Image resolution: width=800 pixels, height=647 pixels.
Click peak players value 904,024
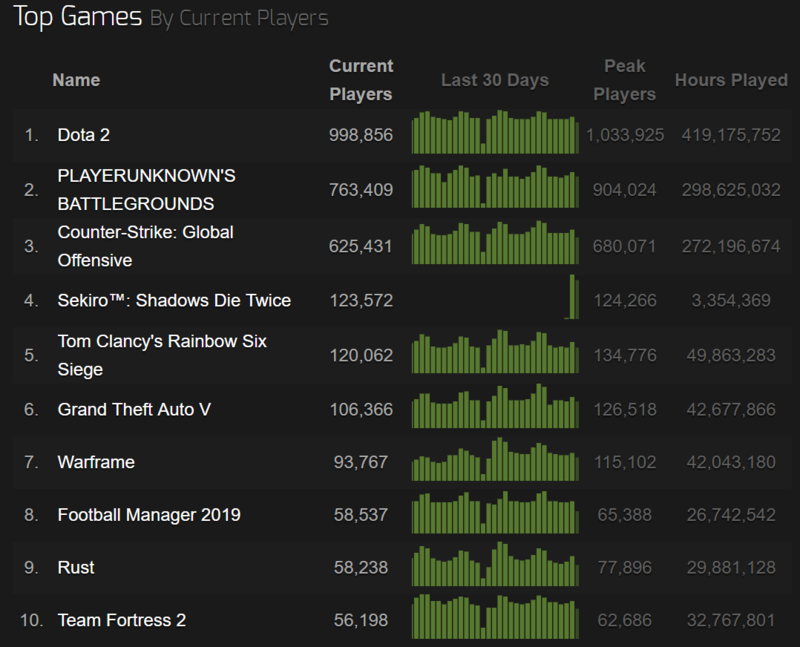click(624, 190)
